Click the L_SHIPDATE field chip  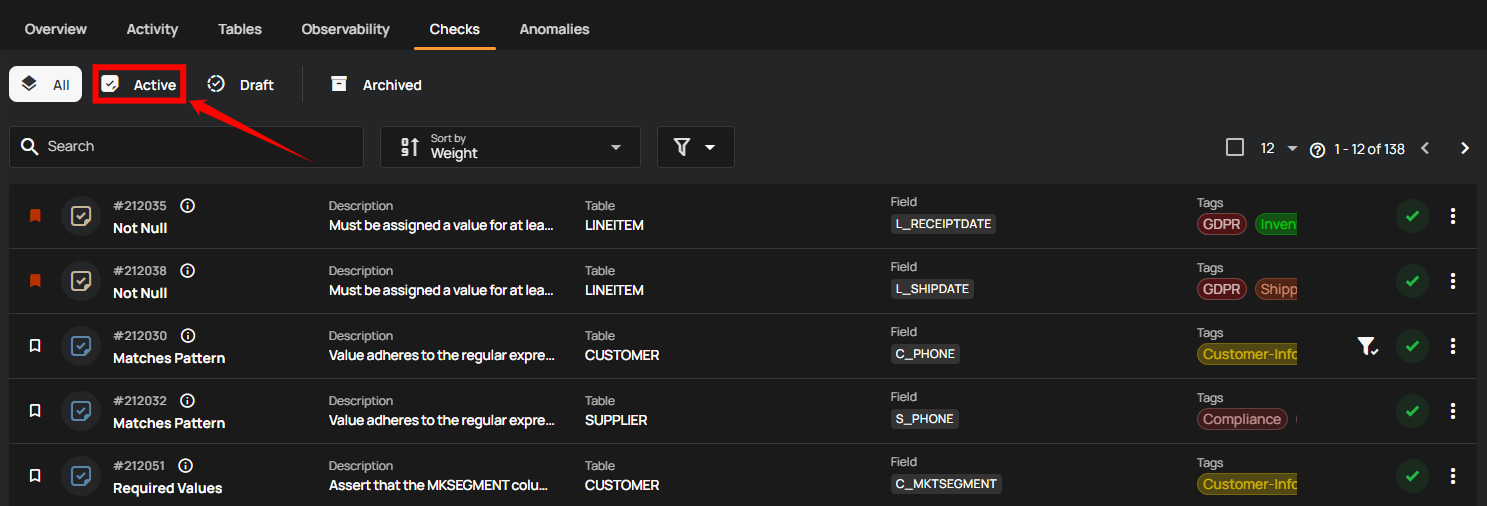point(933,289)
